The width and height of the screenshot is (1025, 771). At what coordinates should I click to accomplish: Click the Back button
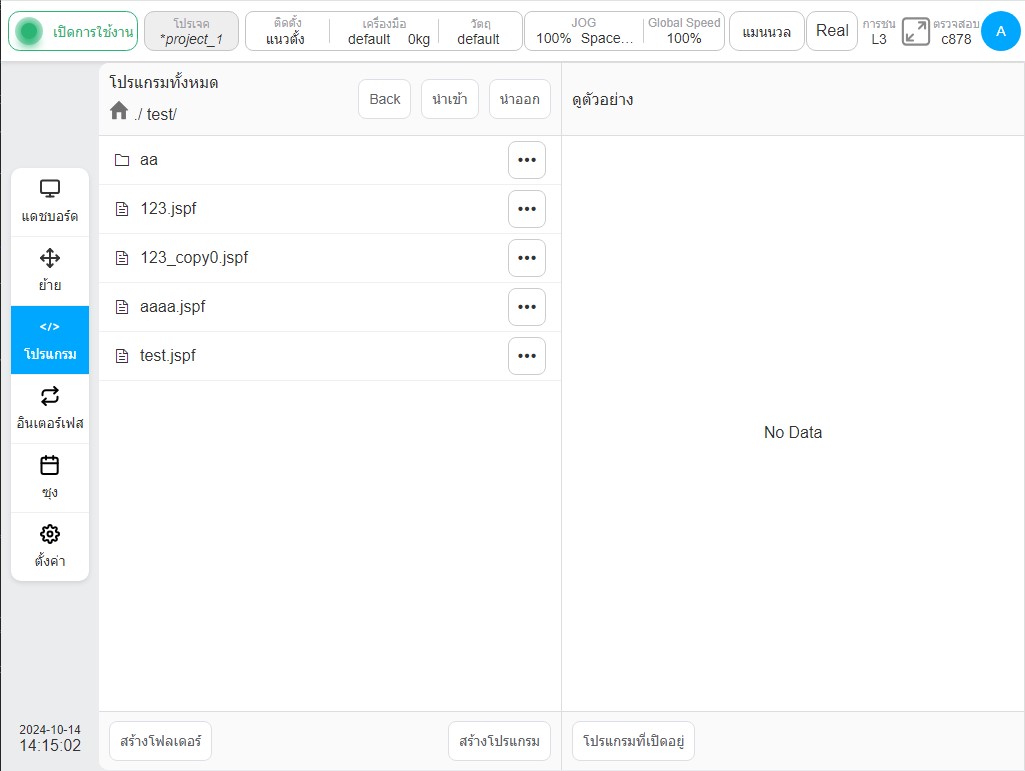[384, 99]
